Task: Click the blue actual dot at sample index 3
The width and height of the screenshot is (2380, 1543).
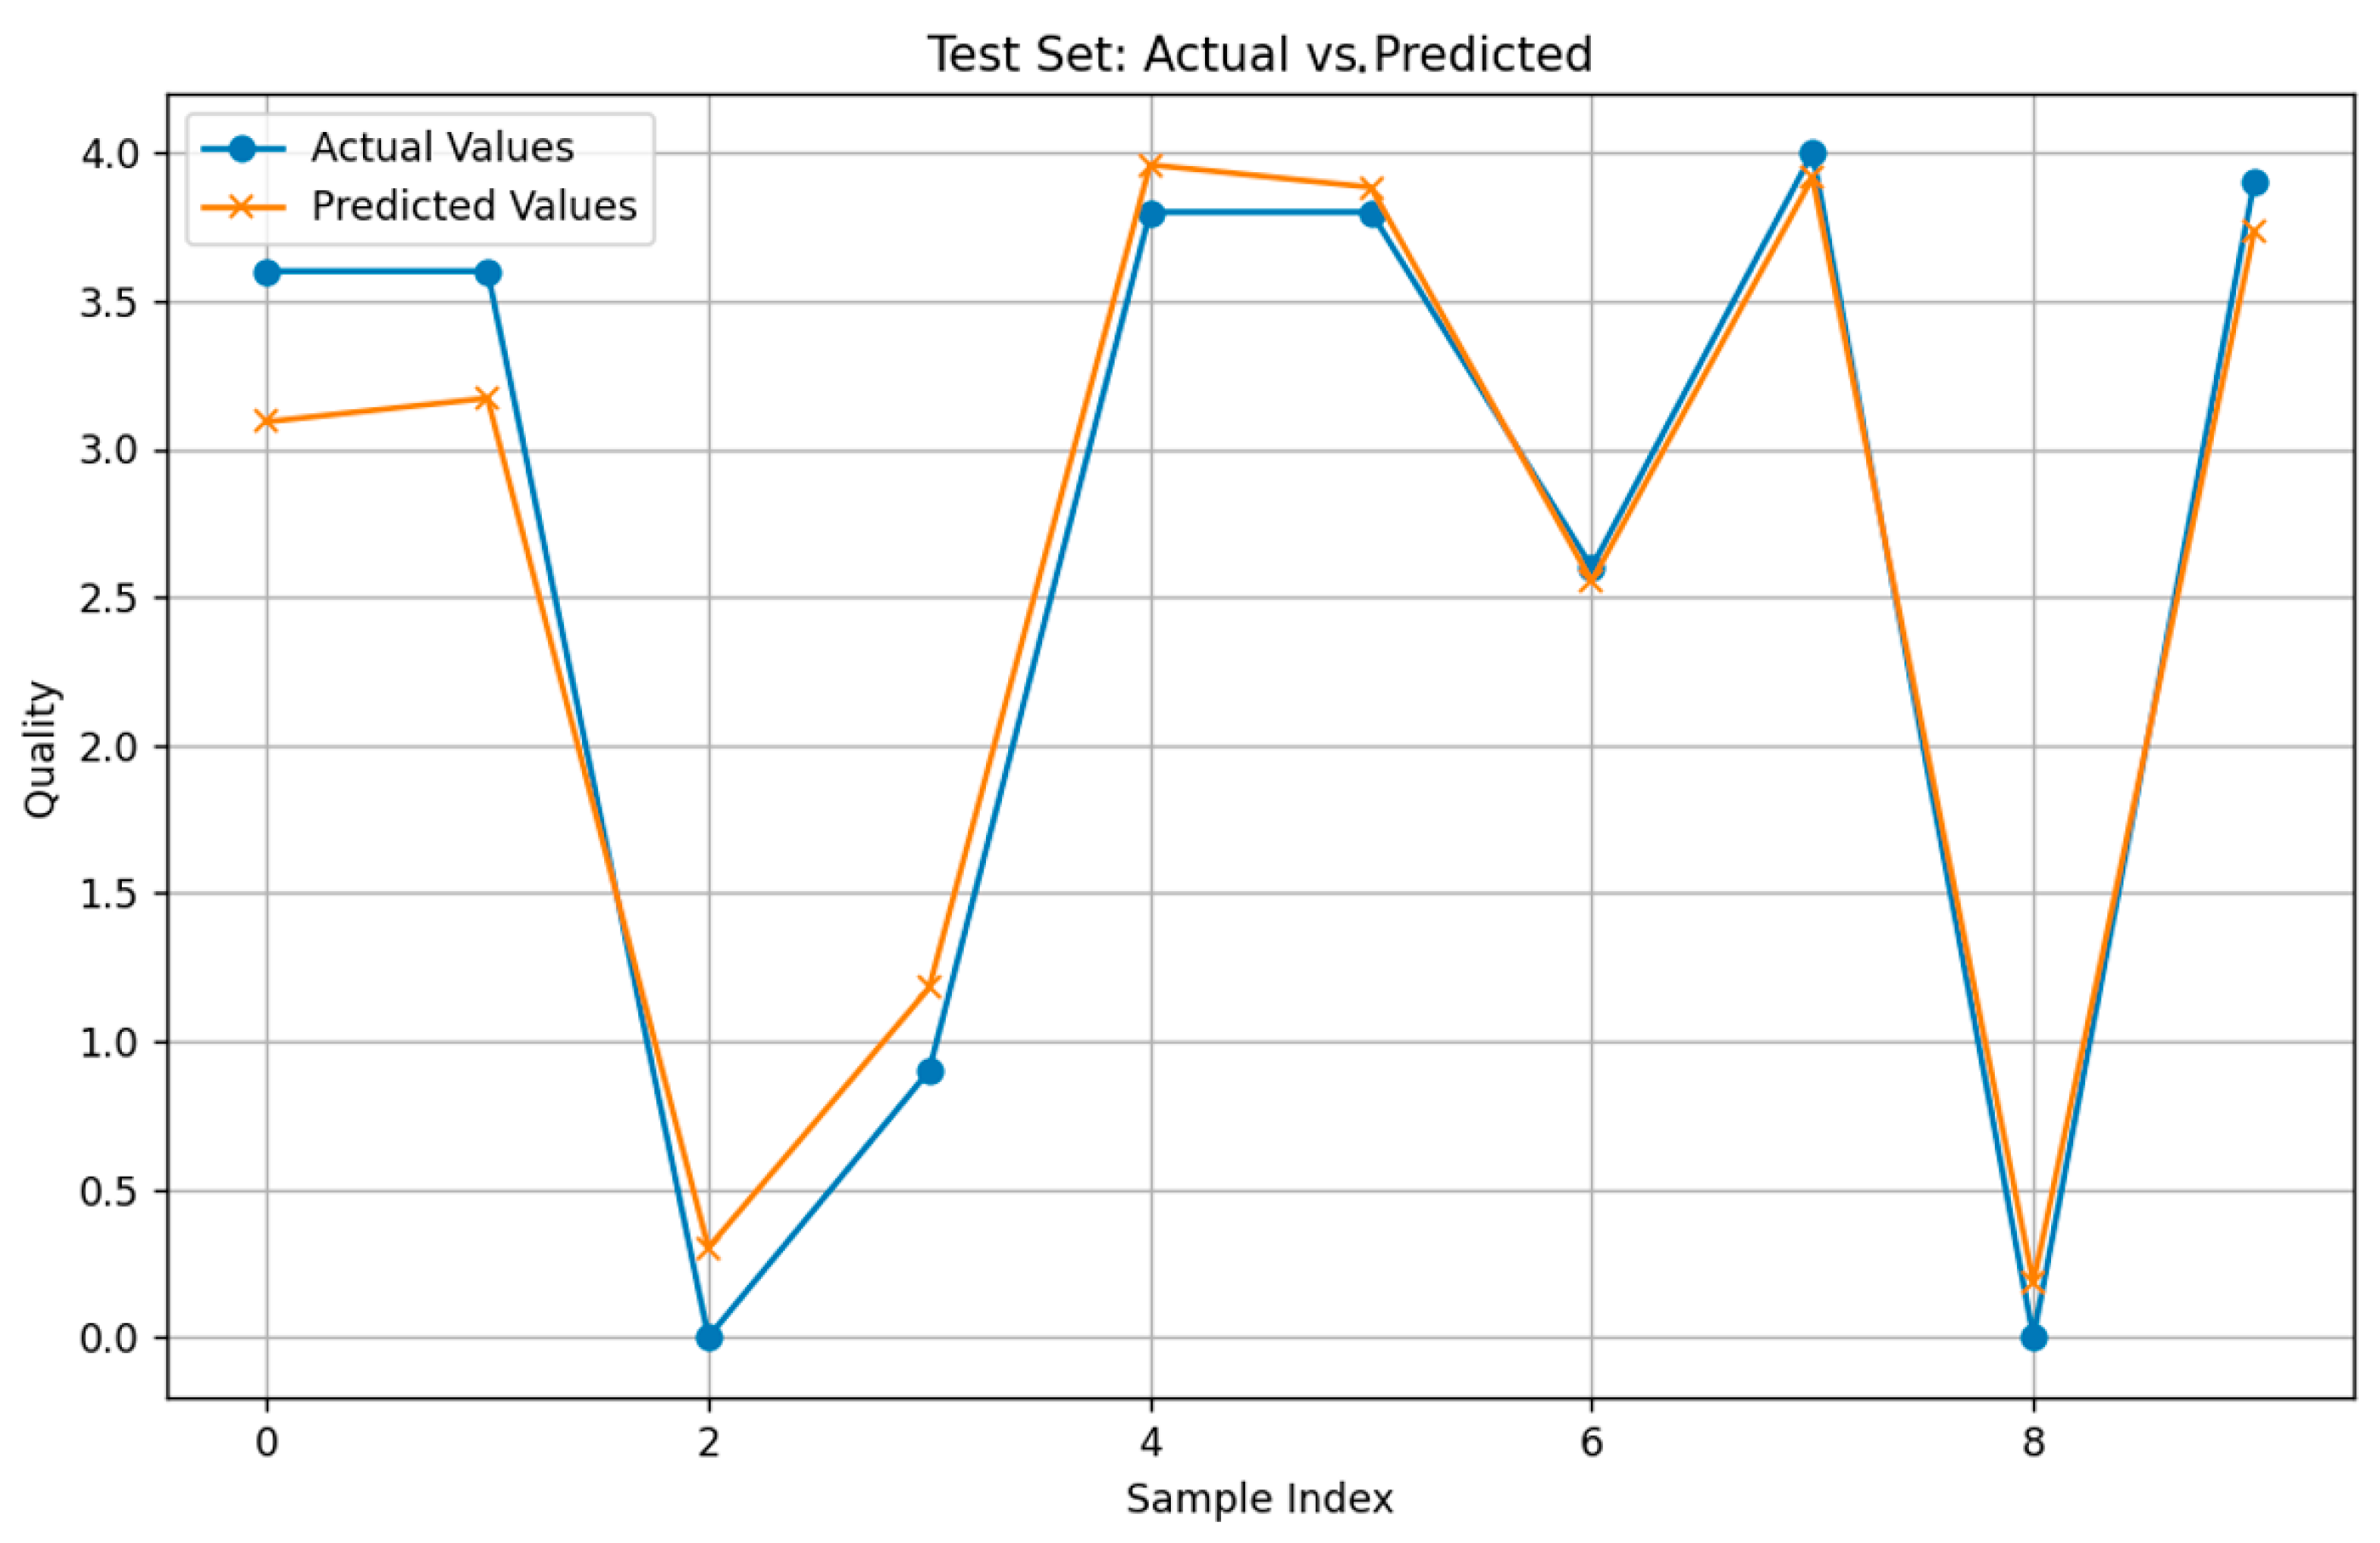Action: tap(930, 1072)
